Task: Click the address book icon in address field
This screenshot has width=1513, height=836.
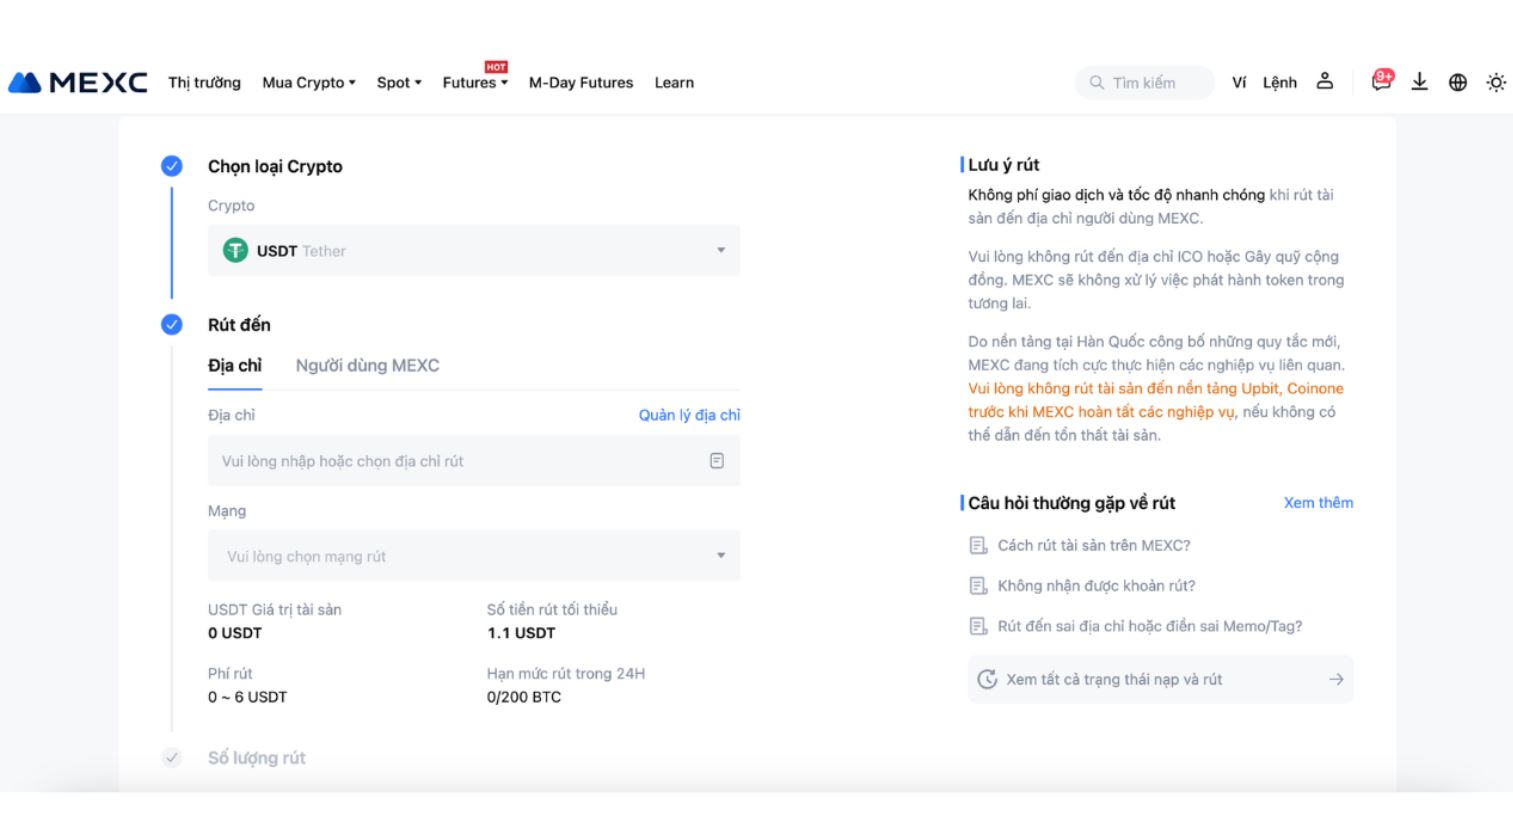Action: 717,461
